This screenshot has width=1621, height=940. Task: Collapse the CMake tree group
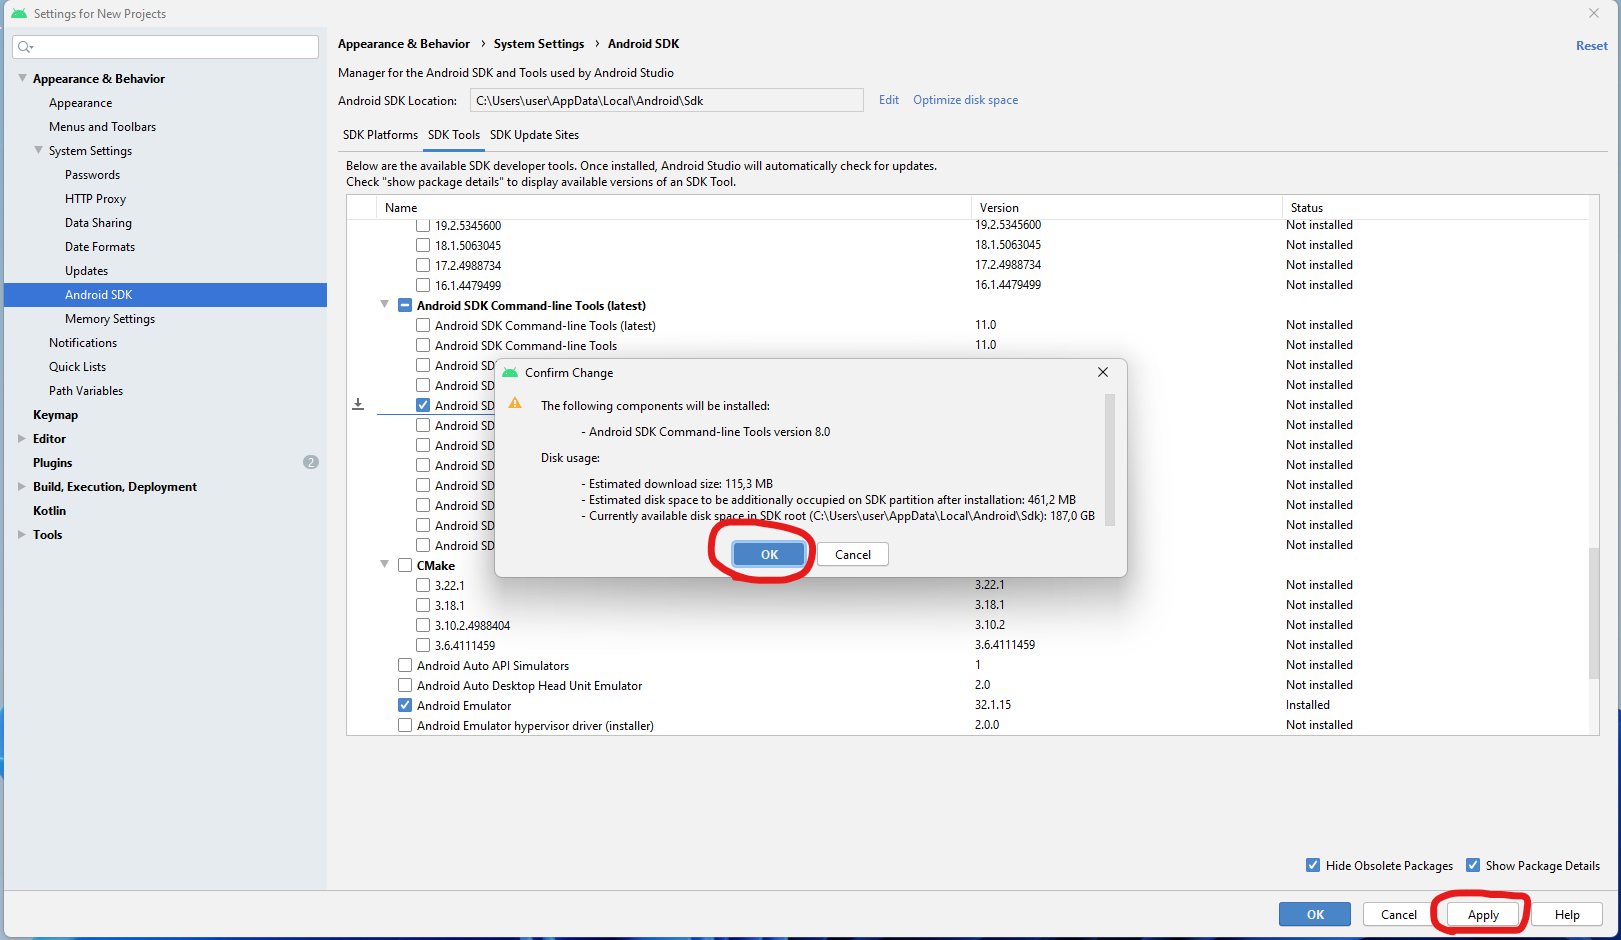(384, 565)
